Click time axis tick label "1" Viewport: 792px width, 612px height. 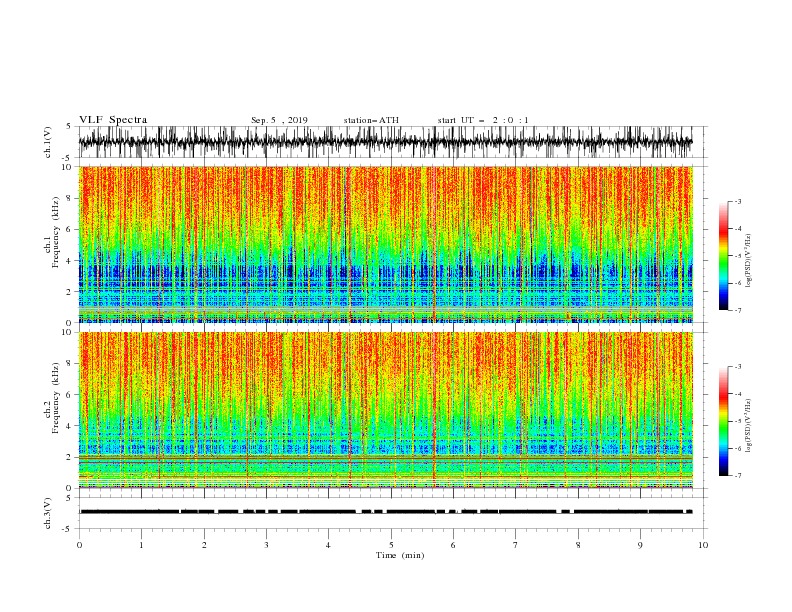141,545
